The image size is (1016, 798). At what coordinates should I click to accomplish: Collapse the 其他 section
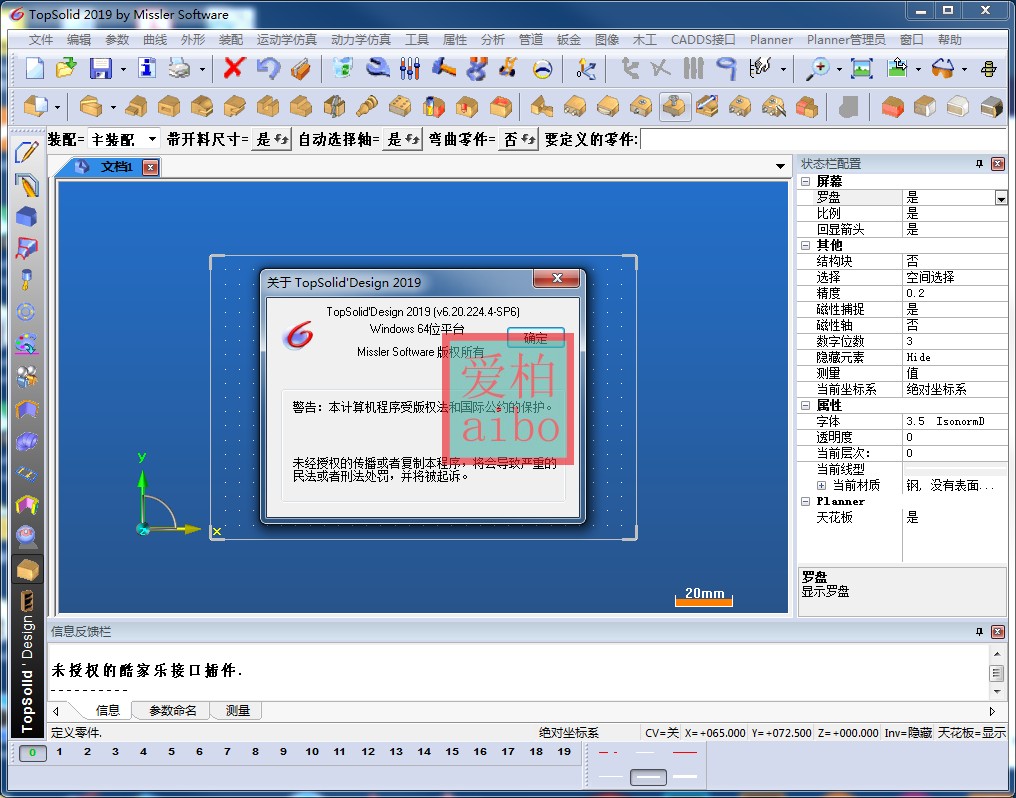click(x=805, y=245)
